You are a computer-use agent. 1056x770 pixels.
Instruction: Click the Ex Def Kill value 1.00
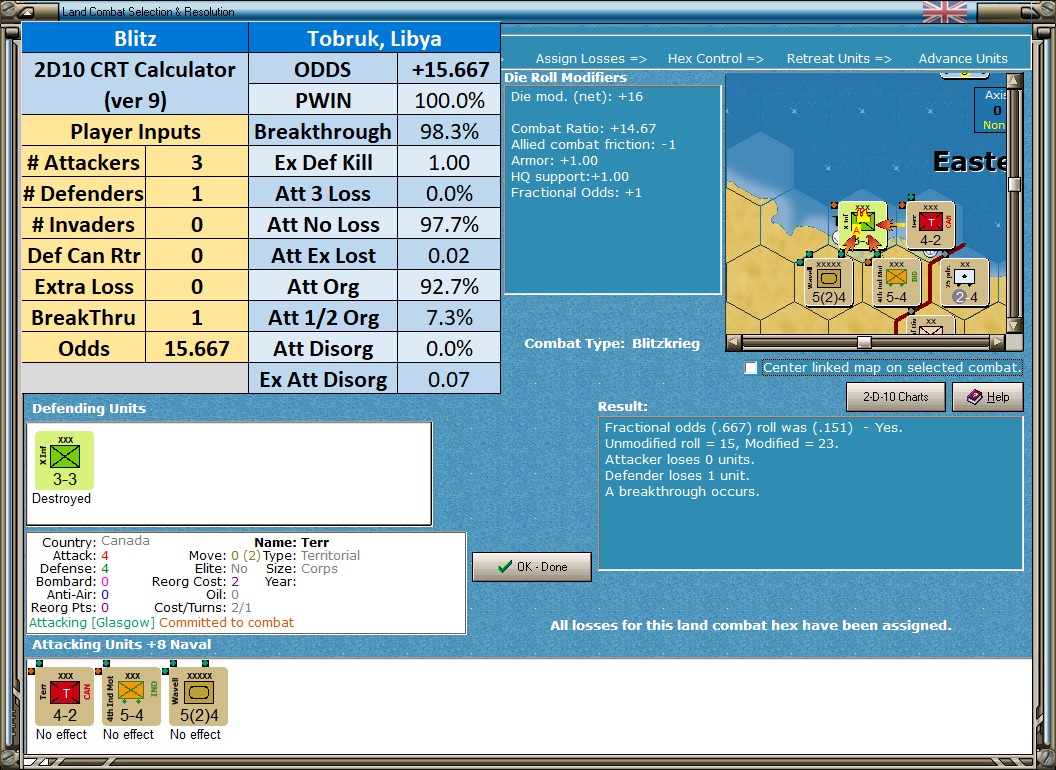[449, 162]
